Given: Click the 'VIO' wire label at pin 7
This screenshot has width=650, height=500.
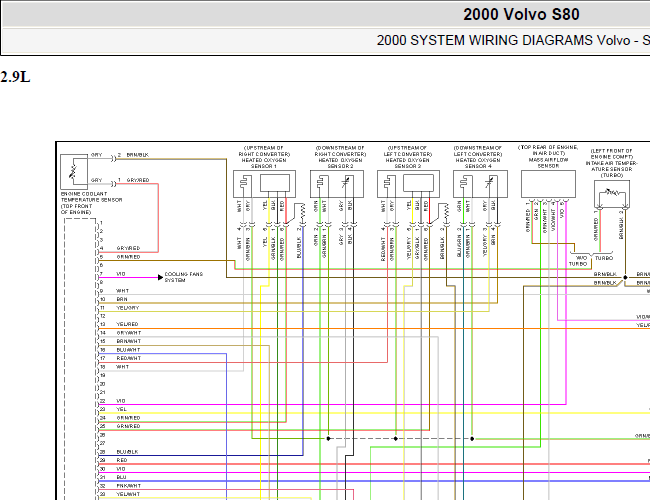Looking at the screenshot, I should tap(121, 274).
